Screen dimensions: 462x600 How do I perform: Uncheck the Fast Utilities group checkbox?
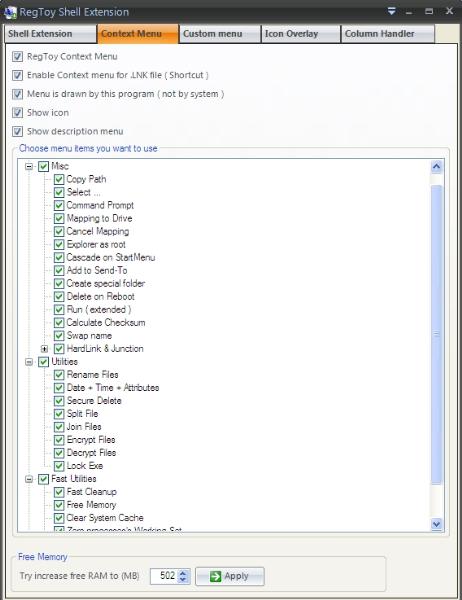point(43,479)
